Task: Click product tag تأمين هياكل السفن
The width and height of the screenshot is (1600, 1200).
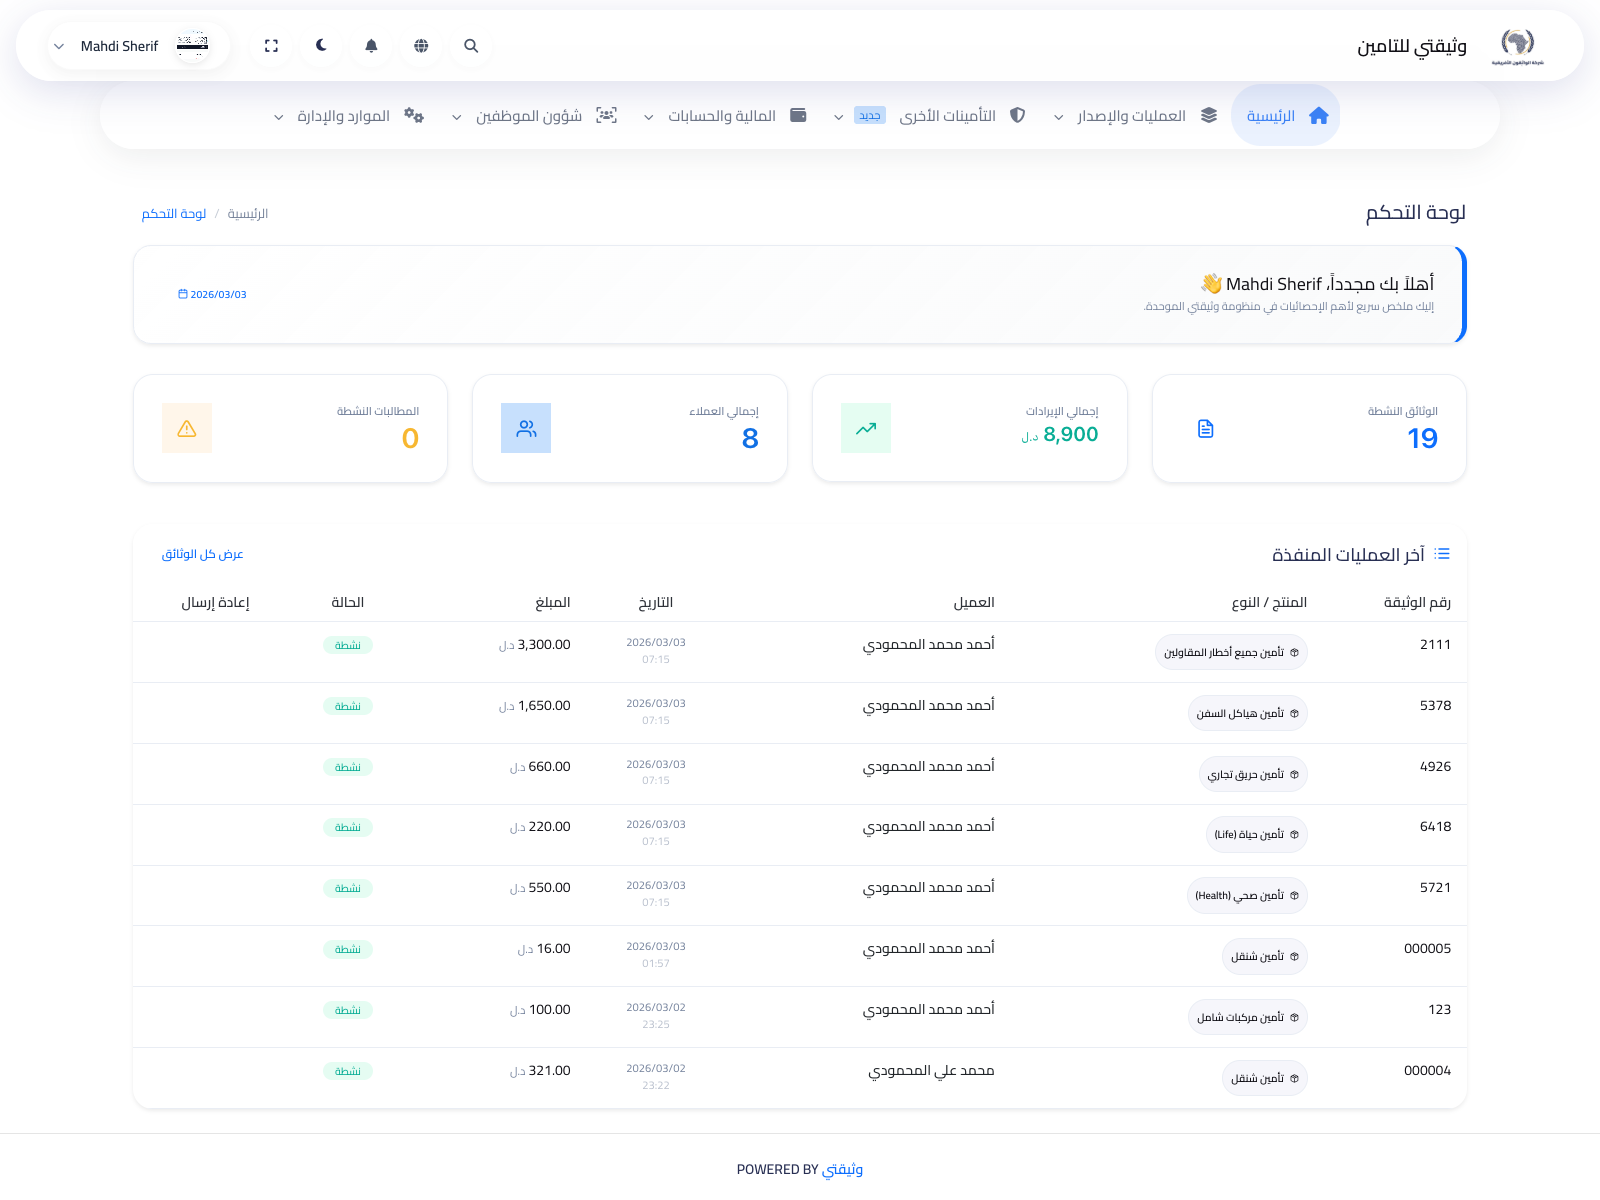Action: [1247, 714]
